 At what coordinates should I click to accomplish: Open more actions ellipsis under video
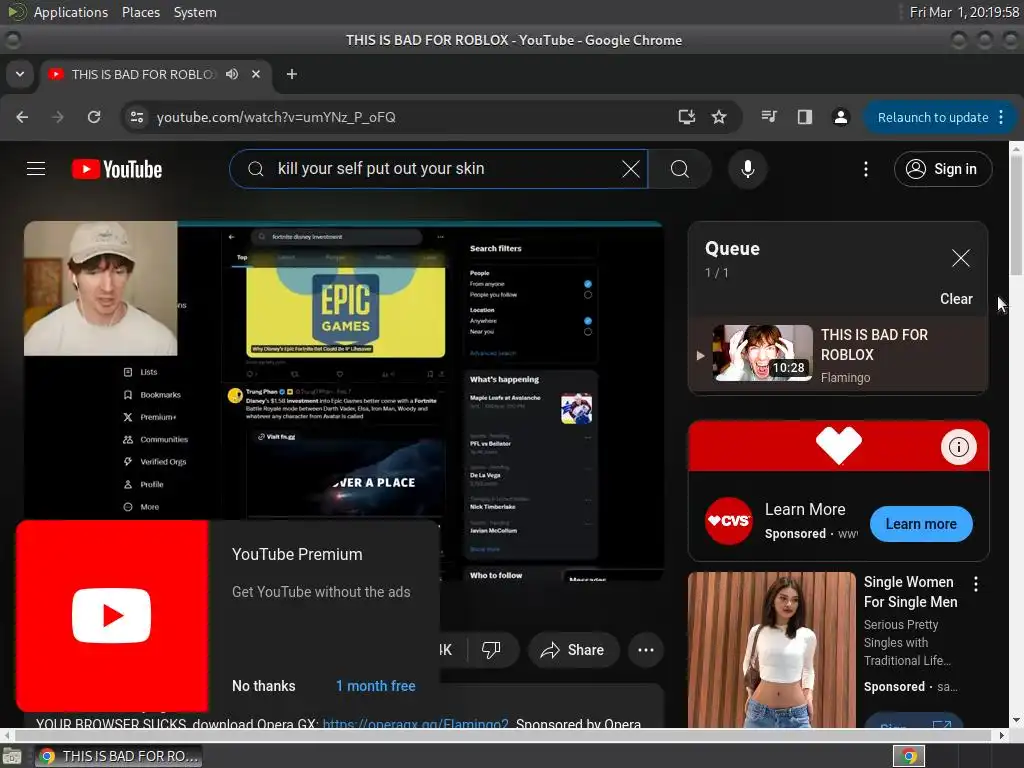(x=646, y=650)
